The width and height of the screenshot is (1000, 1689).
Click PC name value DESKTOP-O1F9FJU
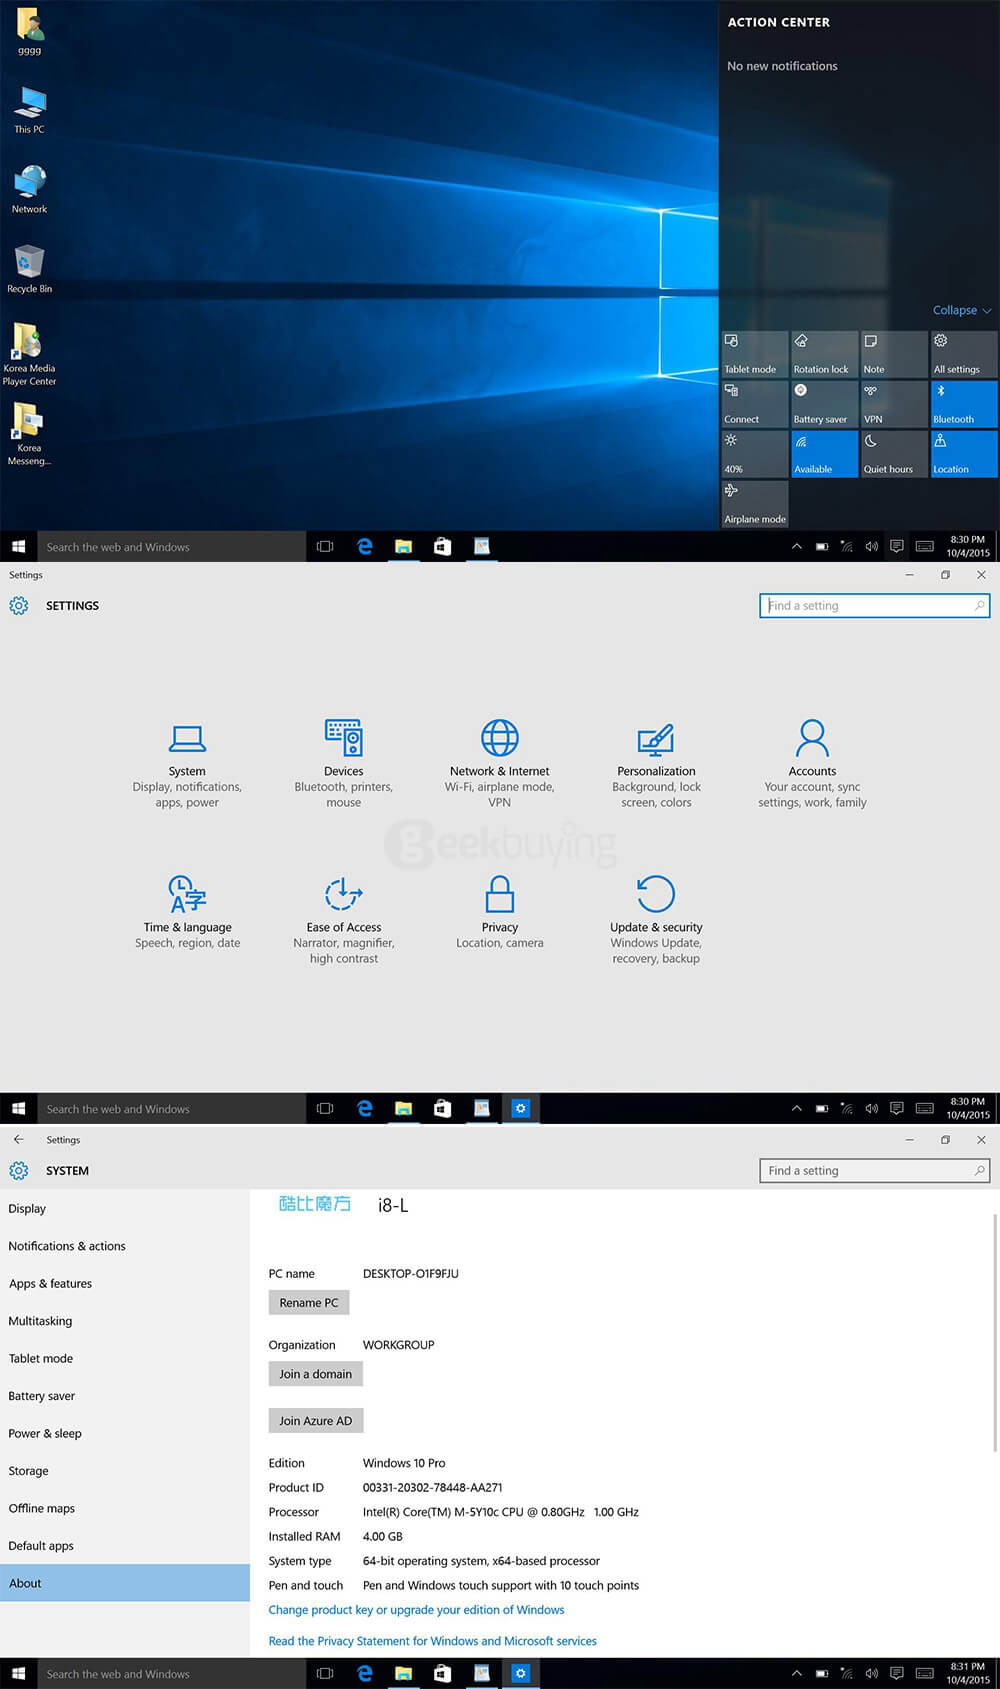tap(410, 1274)
